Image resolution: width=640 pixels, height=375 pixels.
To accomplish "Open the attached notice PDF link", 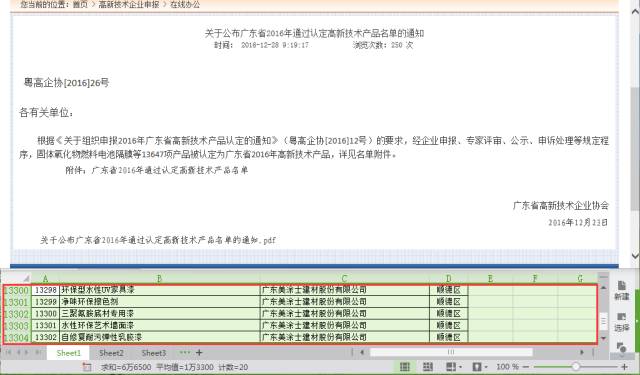I will 158,240.
